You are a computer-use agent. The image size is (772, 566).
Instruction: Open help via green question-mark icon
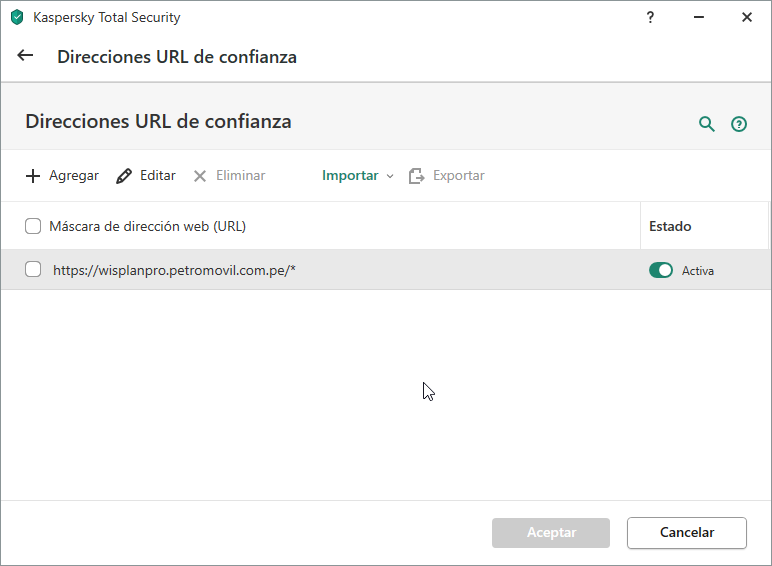click(x=739, y=124)
